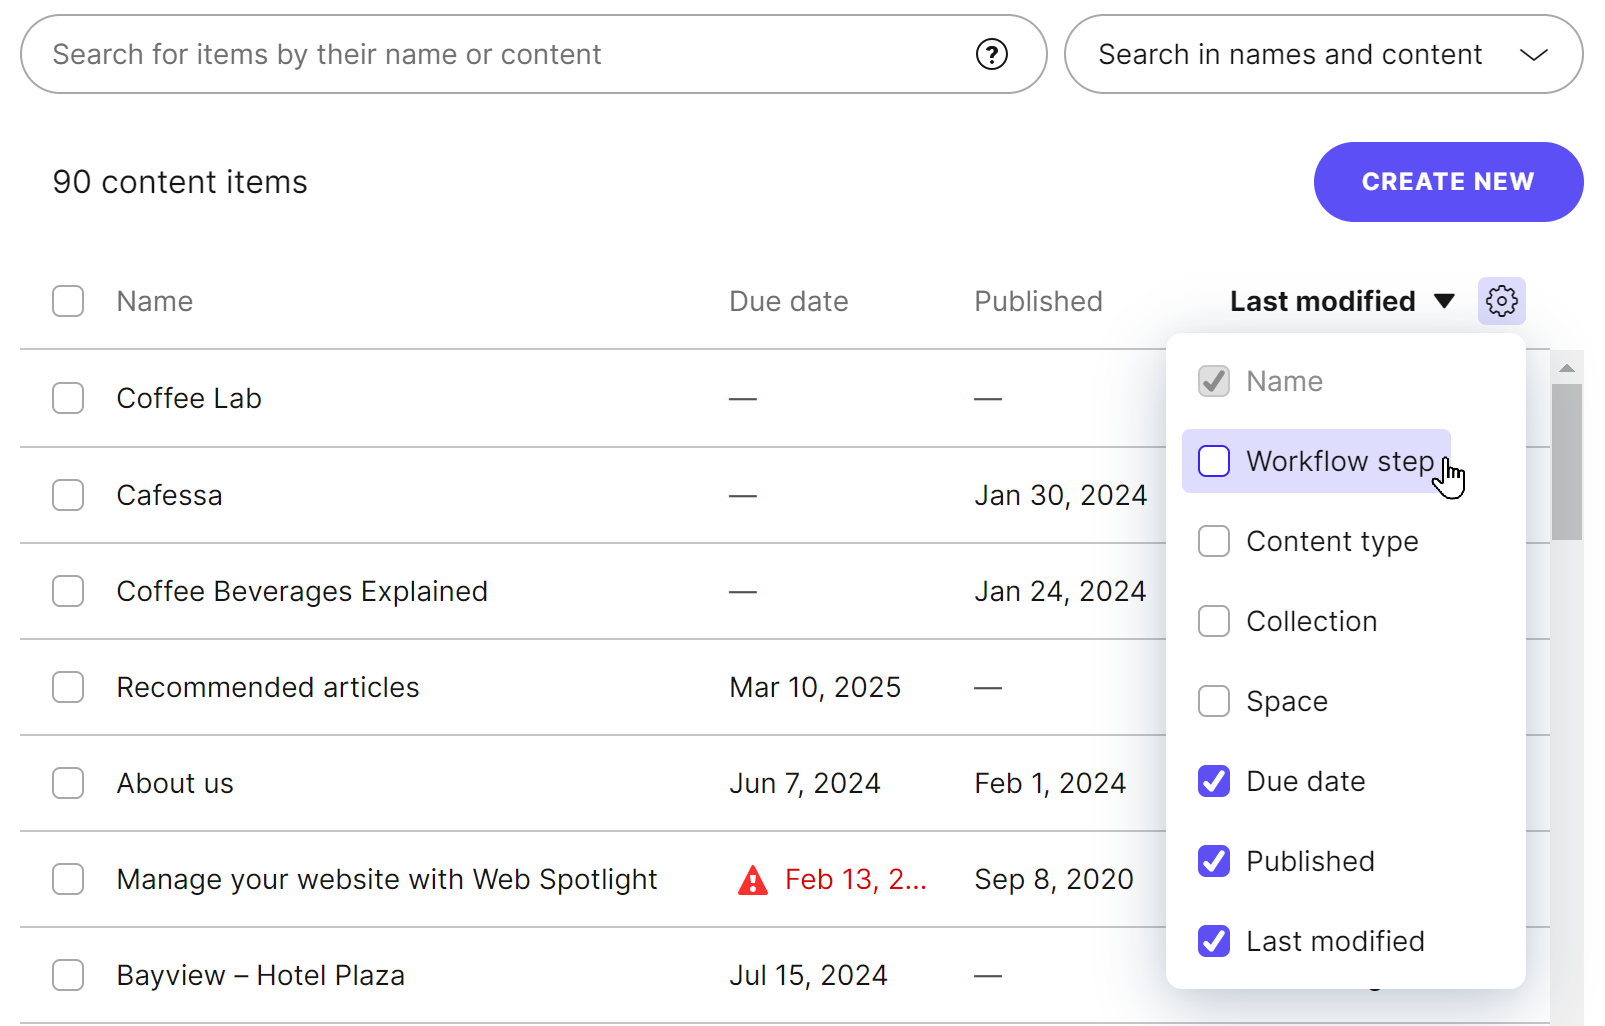Disable the Last modified column

click(x=1213, y=941)
